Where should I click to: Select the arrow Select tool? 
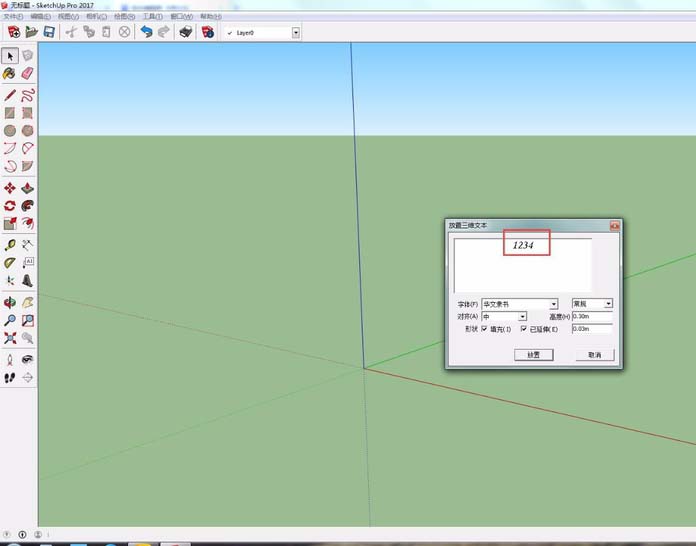point(10,56)
